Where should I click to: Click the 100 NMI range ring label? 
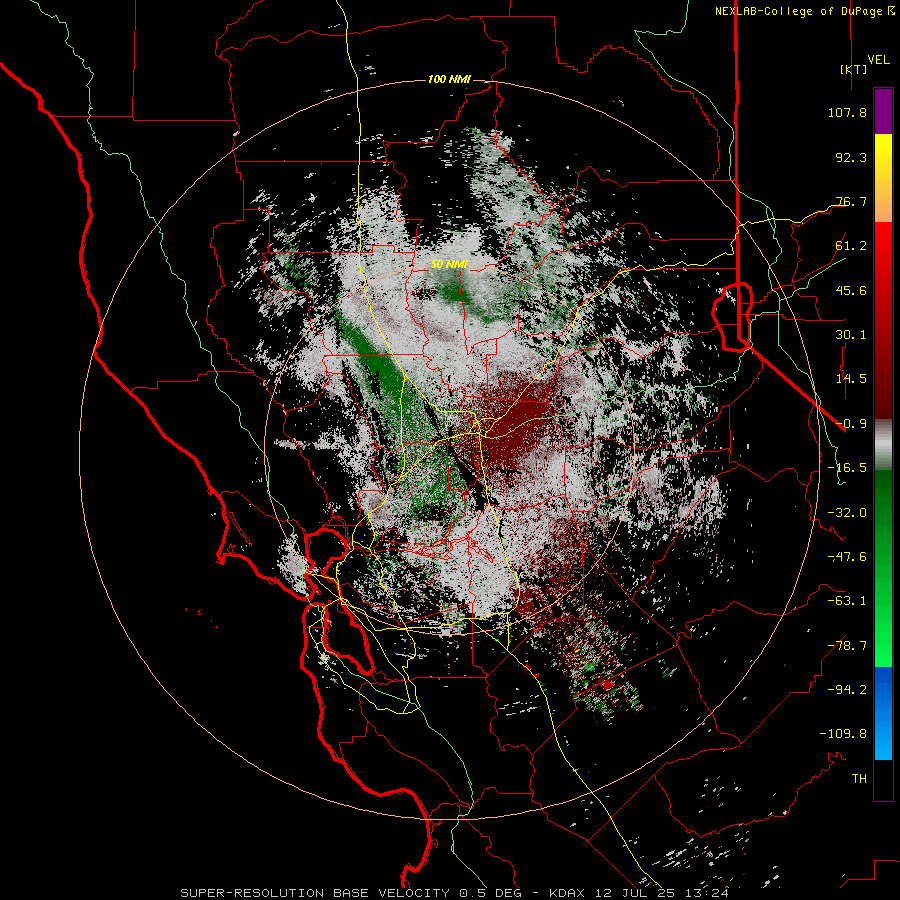[x=449, y=79]
